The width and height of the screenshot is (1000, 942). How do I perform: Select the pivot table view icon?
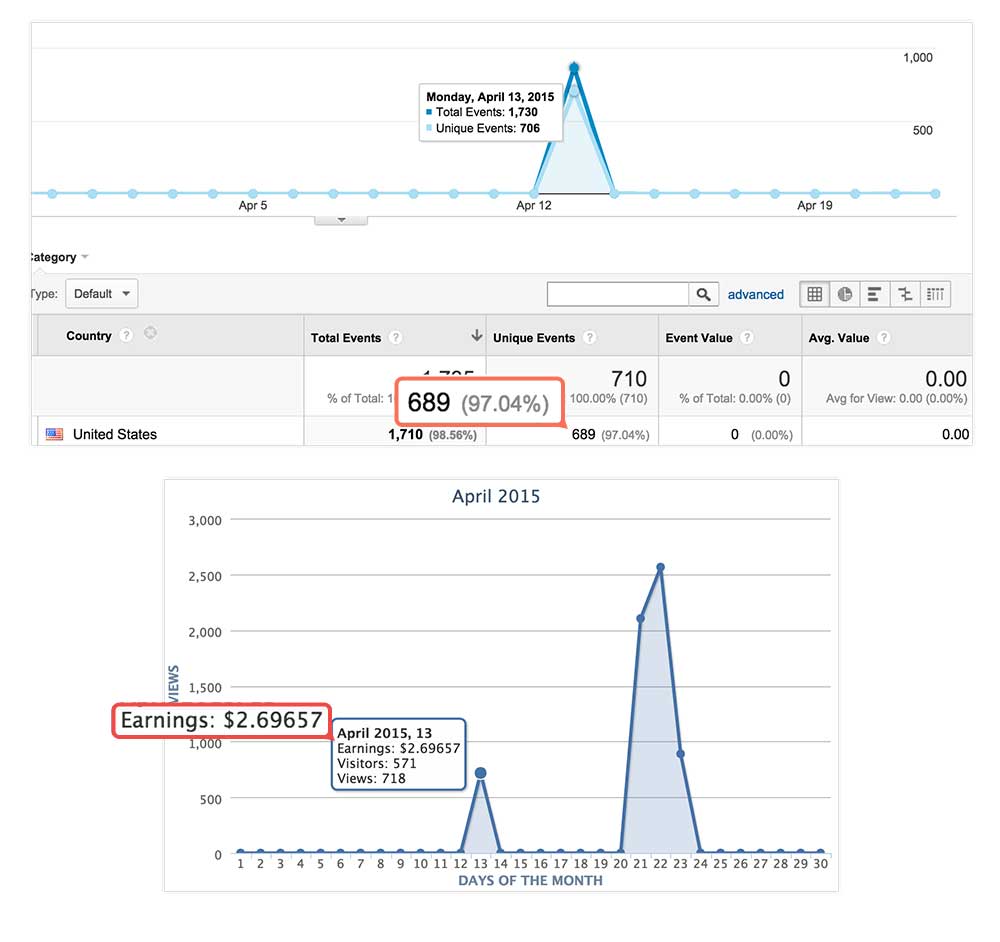(x=935, y=294)
